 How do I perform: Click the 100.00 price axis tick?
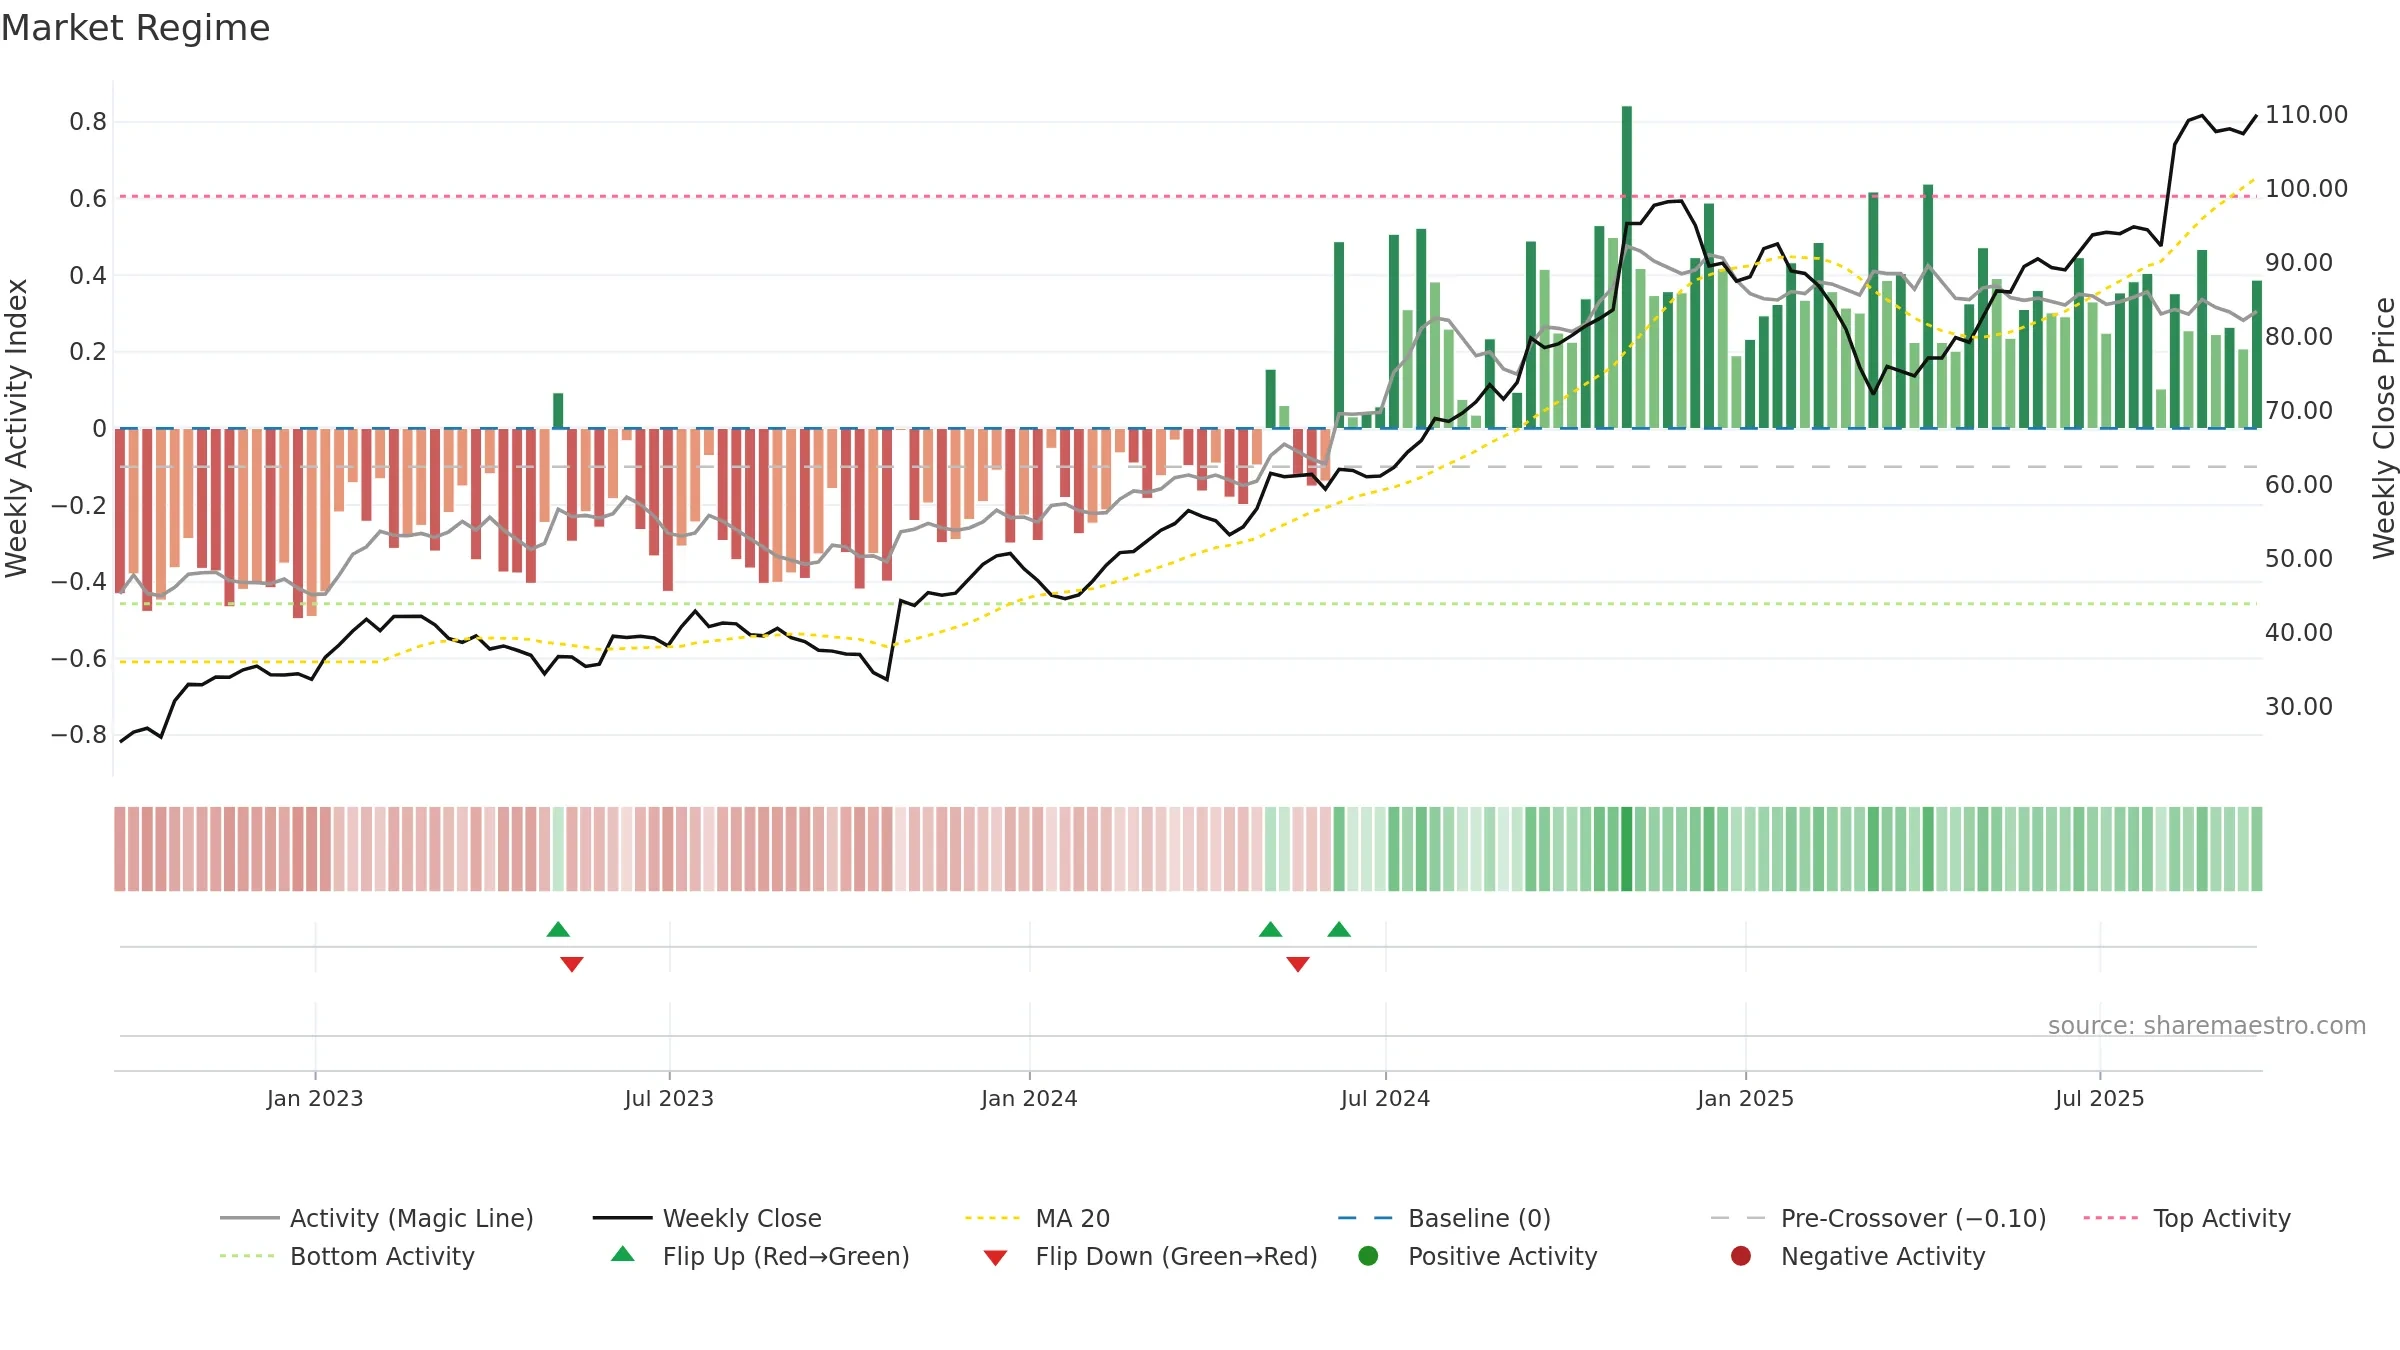click(2306, 189)
